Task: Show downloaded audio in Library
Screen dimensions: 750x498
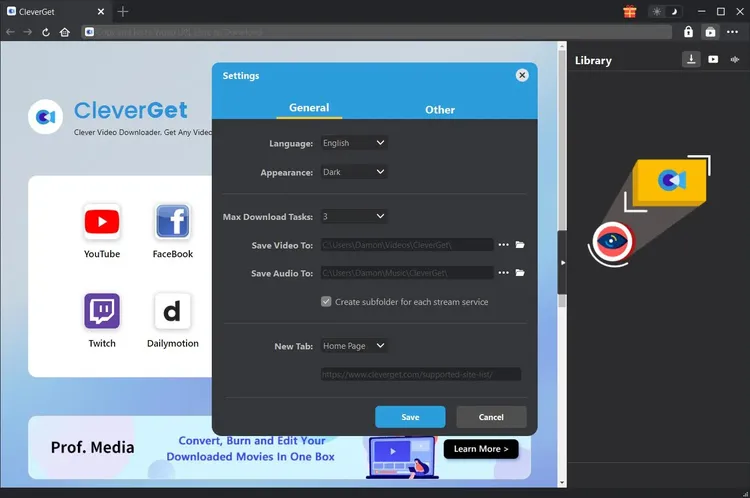Action: tap(735, 60)
